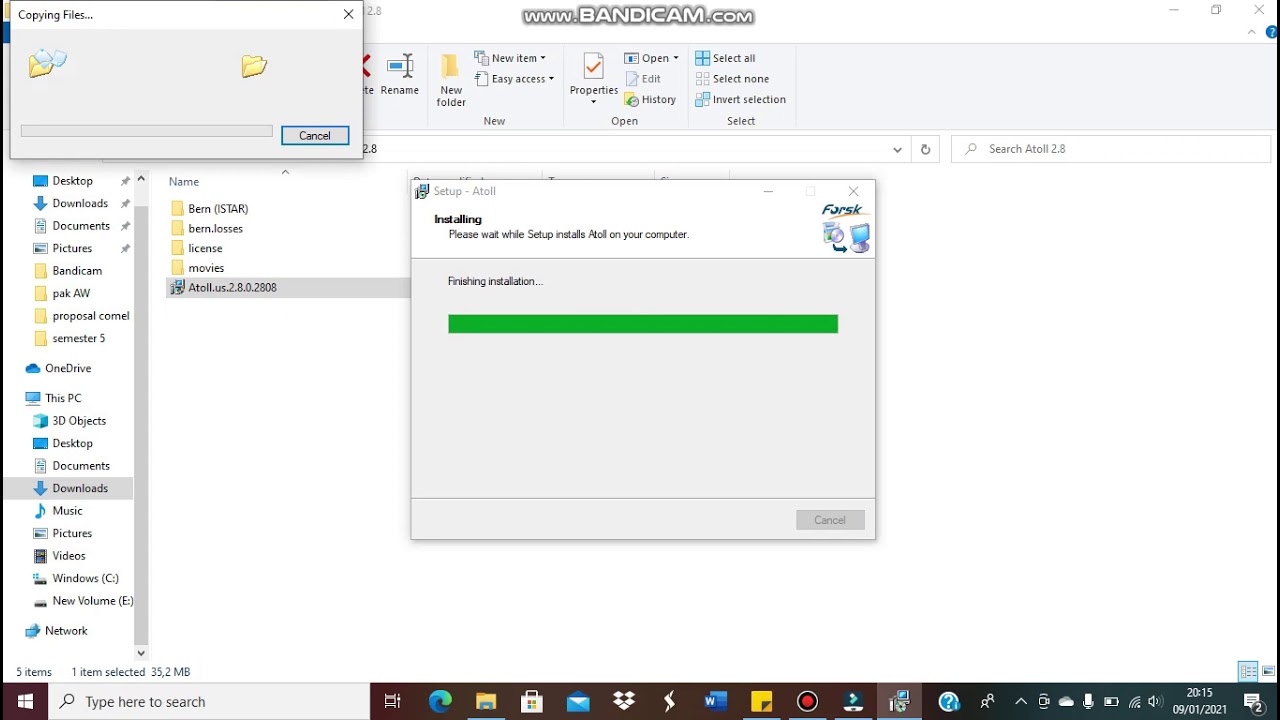Switch to the Atoll setup taskbar icon
Viewport: 1280px width, 720px height.
(899, 701)
